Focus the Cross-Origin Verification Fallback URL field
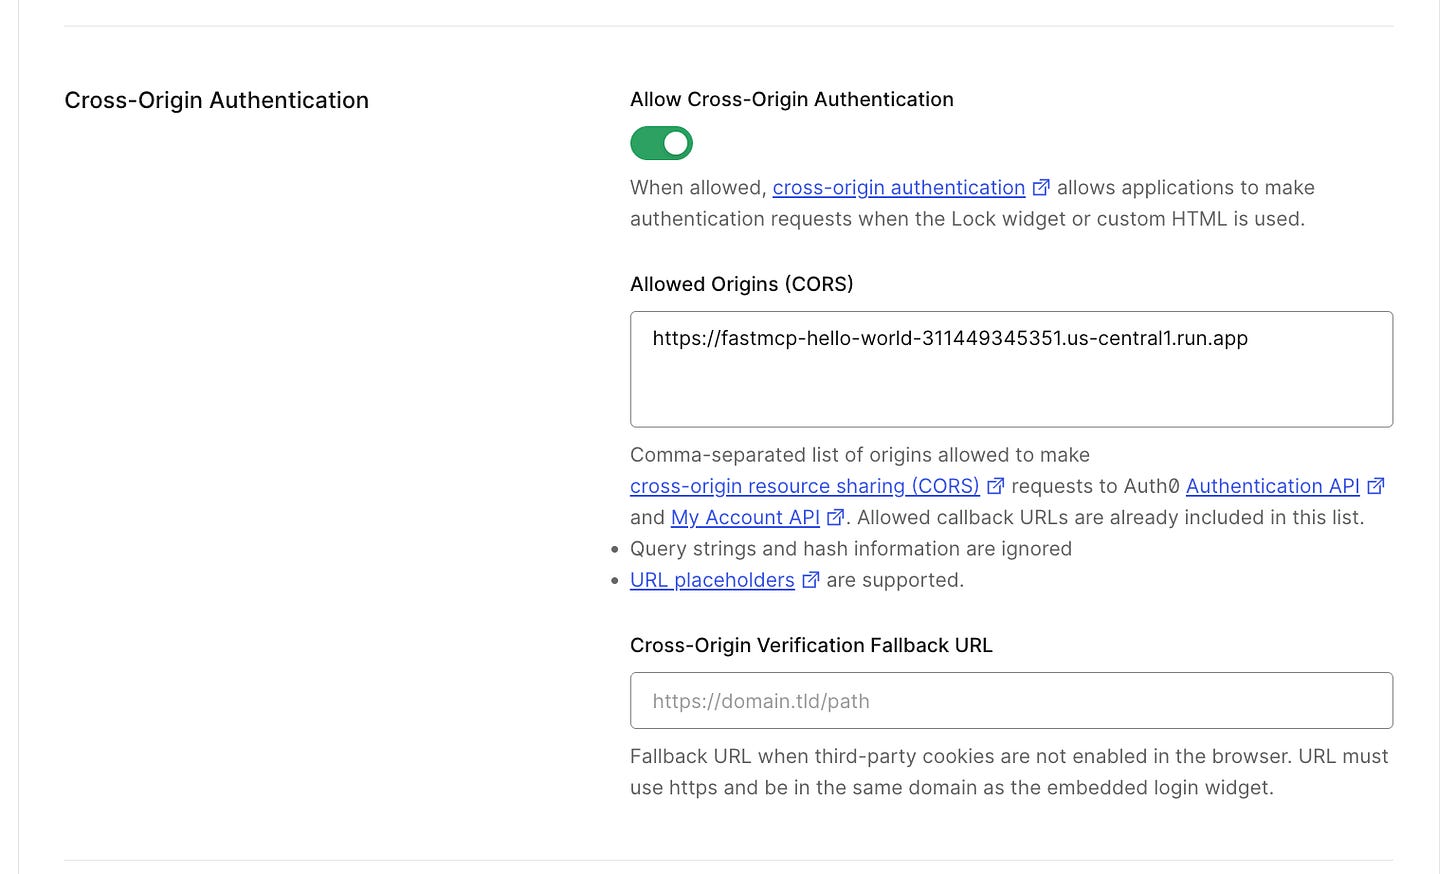1456x874 pixels. tap(1011, 700)
